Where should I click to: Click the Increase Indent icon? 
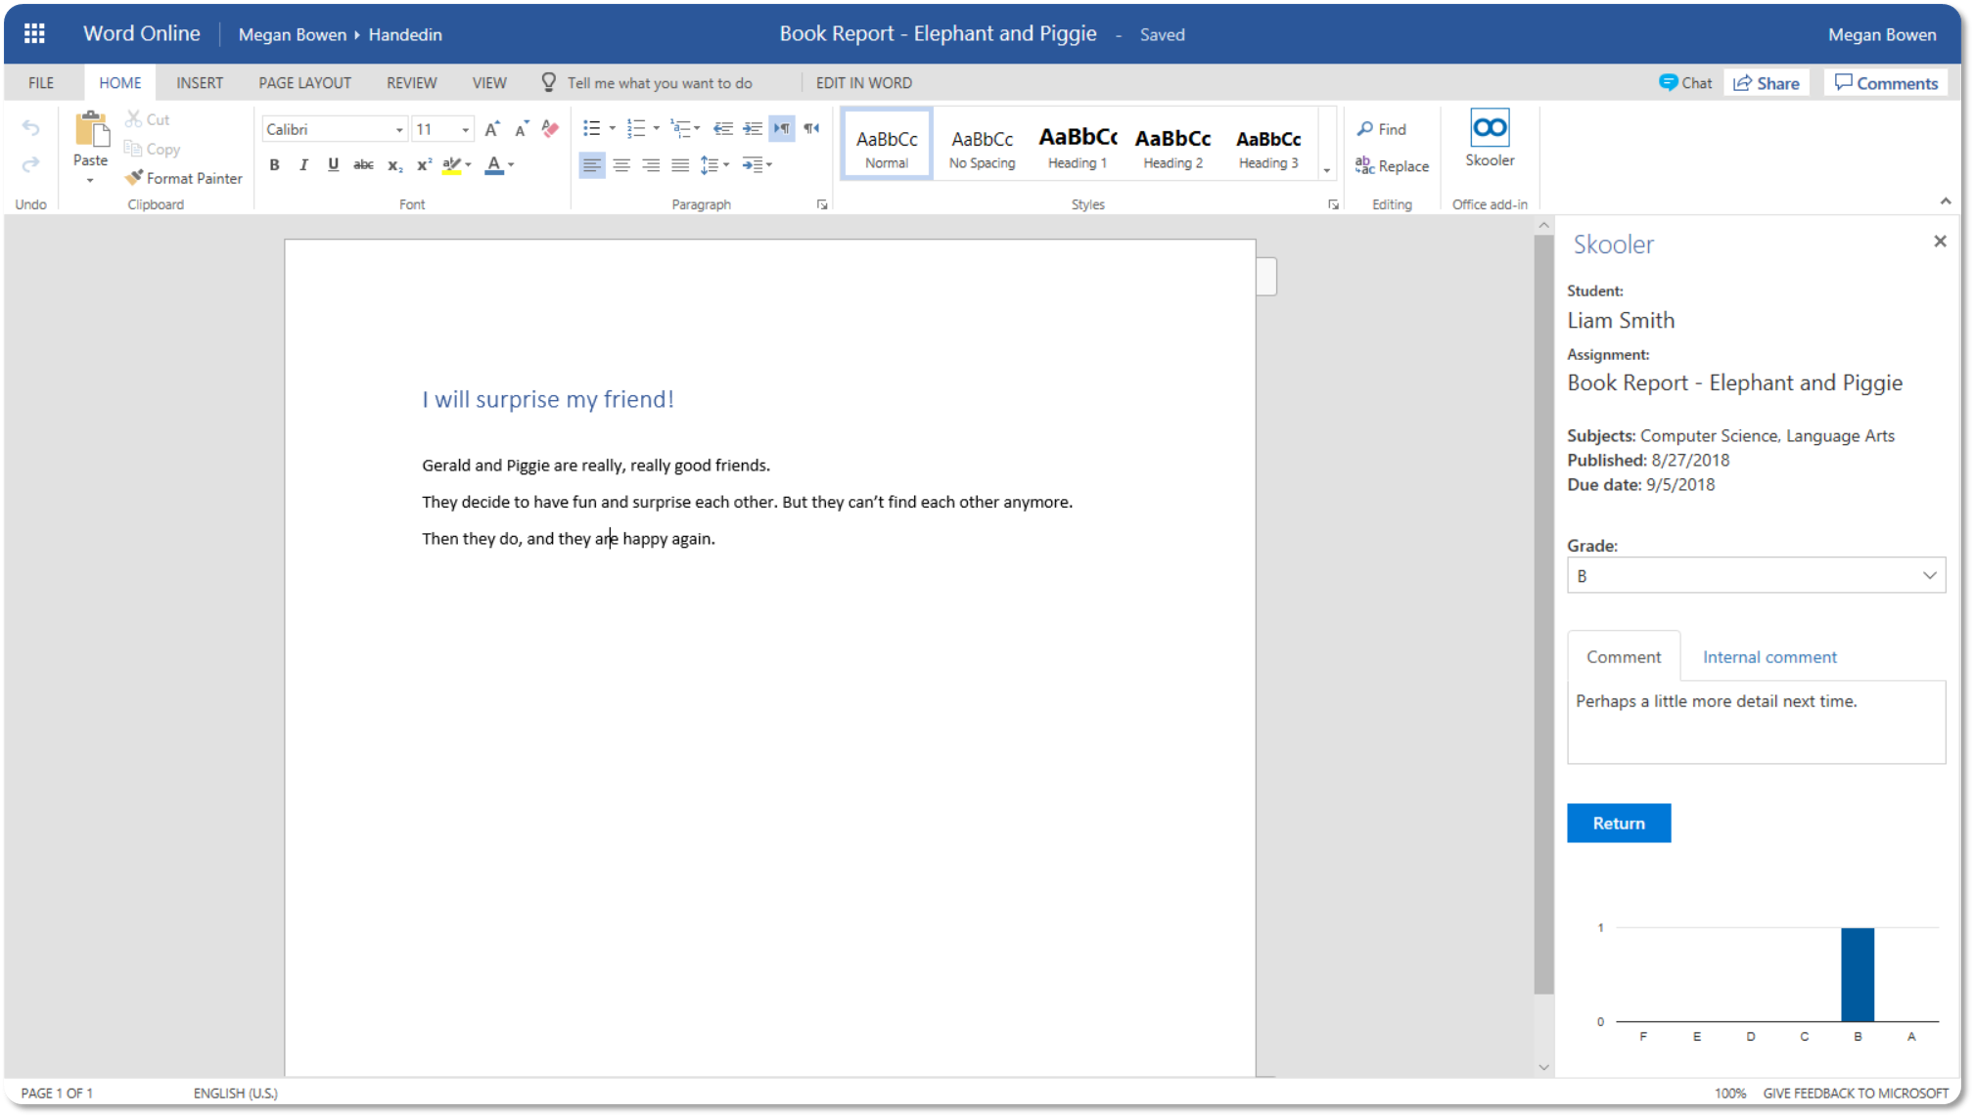(x=753, y=128)
